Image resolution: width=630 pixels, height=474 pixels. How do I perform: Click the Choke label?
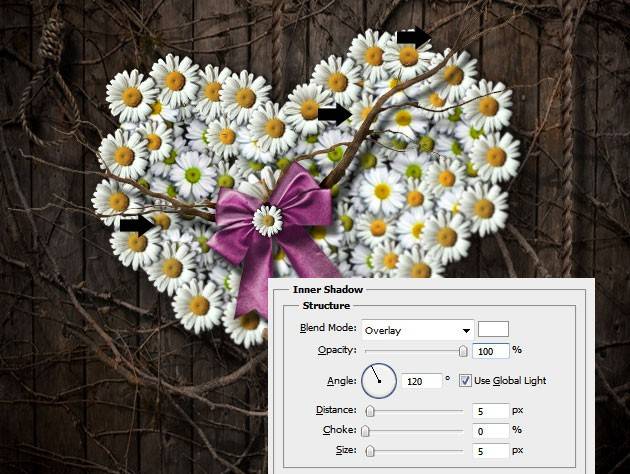340,430
